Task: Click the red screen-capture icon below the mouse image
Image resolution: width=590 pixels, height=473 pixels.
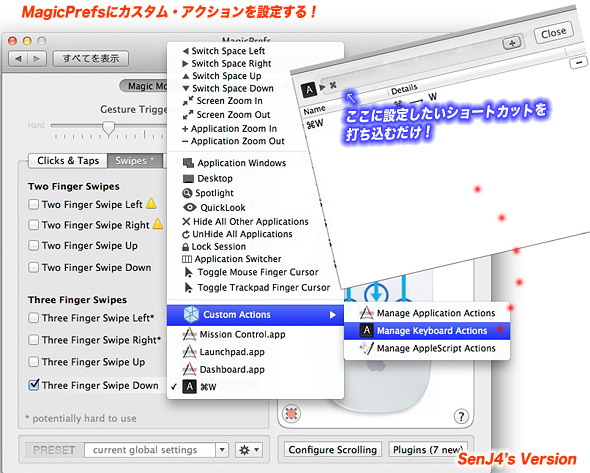Action: click(x=291, y=414)
